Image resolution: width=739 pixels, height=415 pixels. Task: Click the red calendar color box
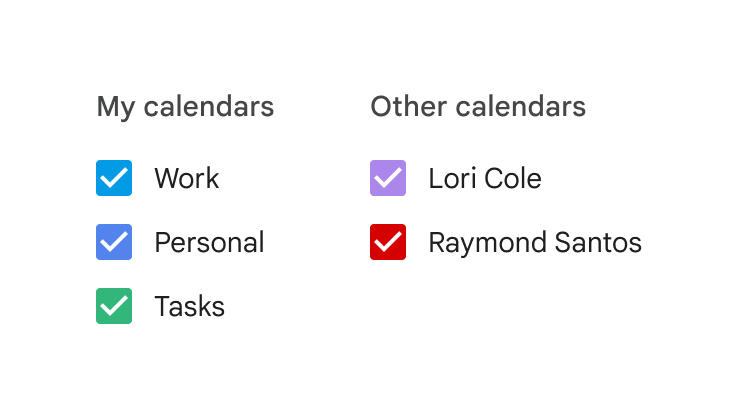tap(388, 243)
